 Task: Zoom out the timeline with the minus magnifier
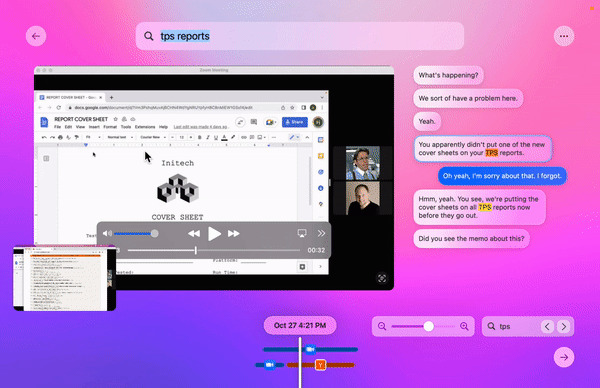(382, 326)
